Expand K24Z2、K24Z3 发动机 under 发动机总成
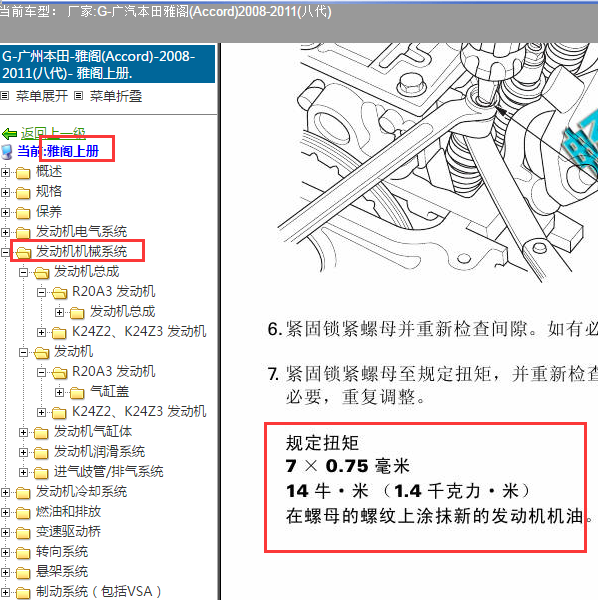This screenshot has height=600, width=598. tap(41, 332)
